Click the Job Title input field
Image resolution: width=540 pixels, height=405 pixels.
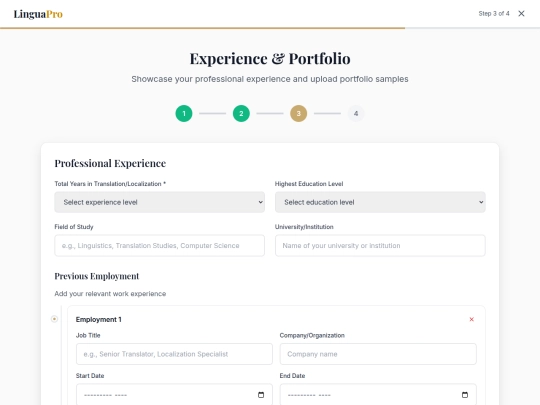click(174, 354)
